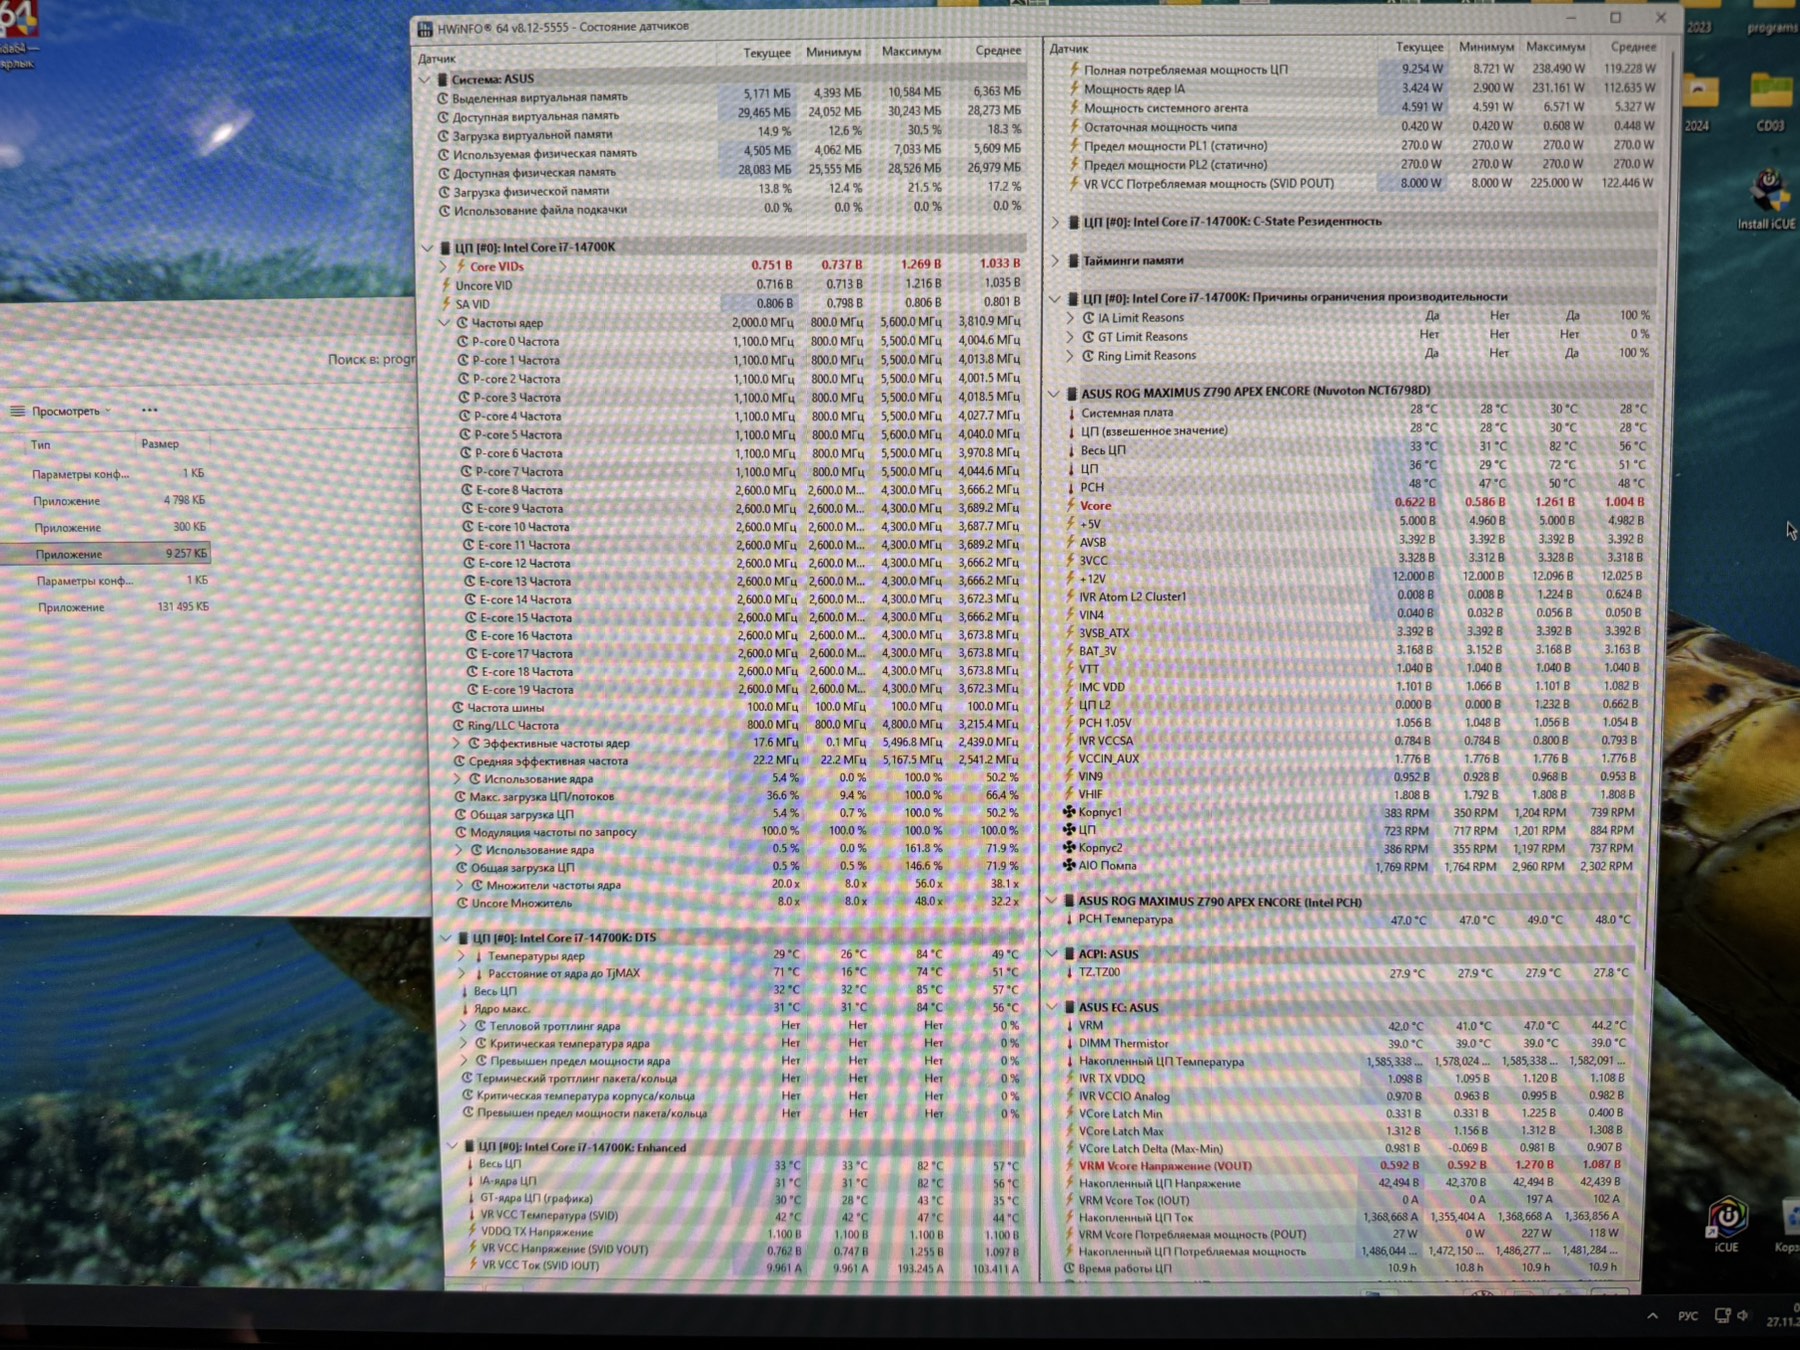
Task: Expand the Core VIDs row
Action: [443, 266]
